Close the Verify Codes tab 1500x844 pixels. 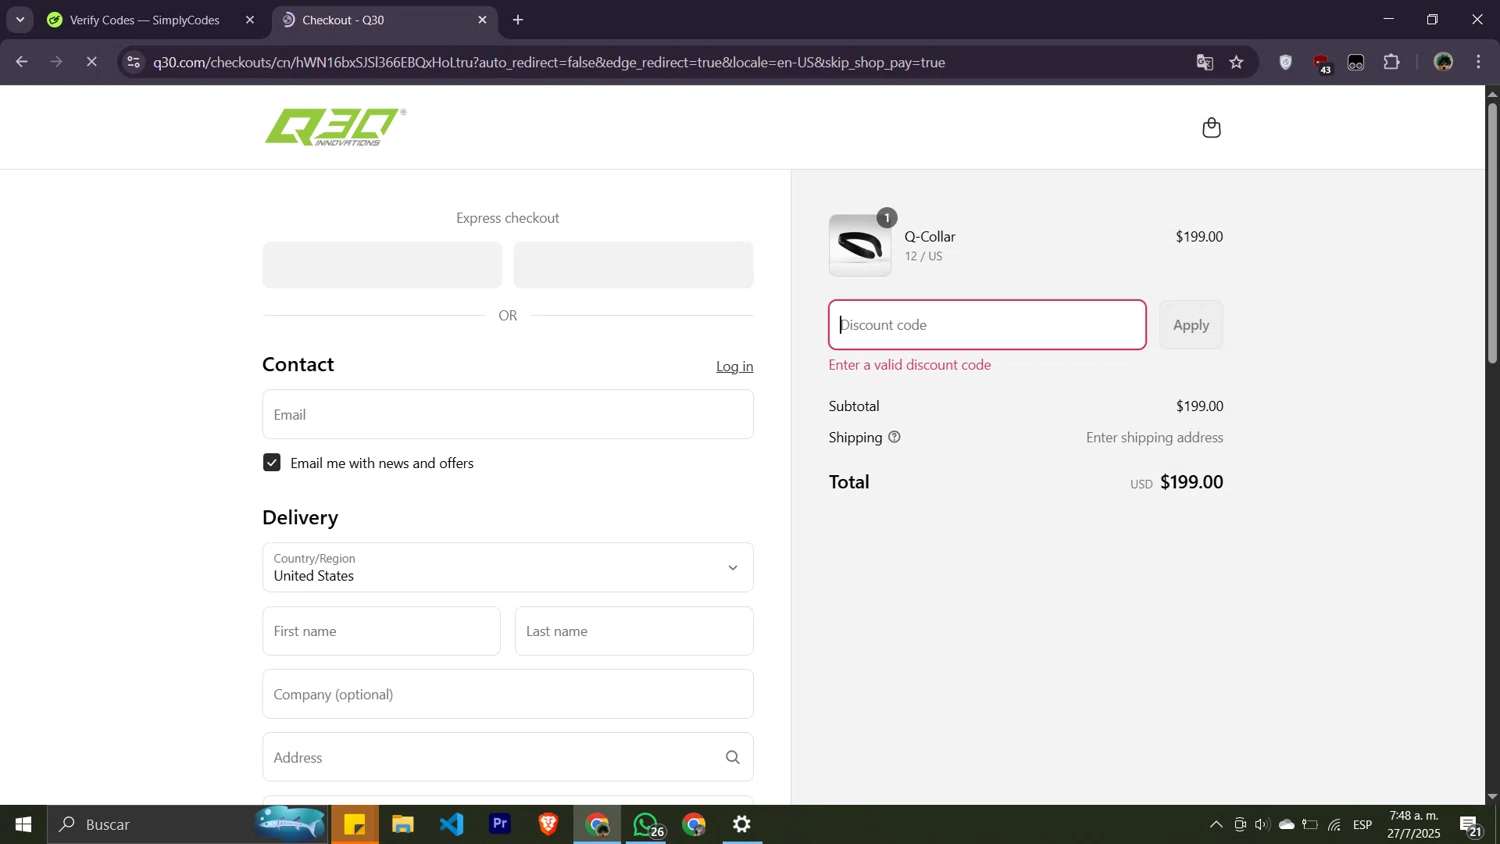pyautogui.click(x=250, y=20)
